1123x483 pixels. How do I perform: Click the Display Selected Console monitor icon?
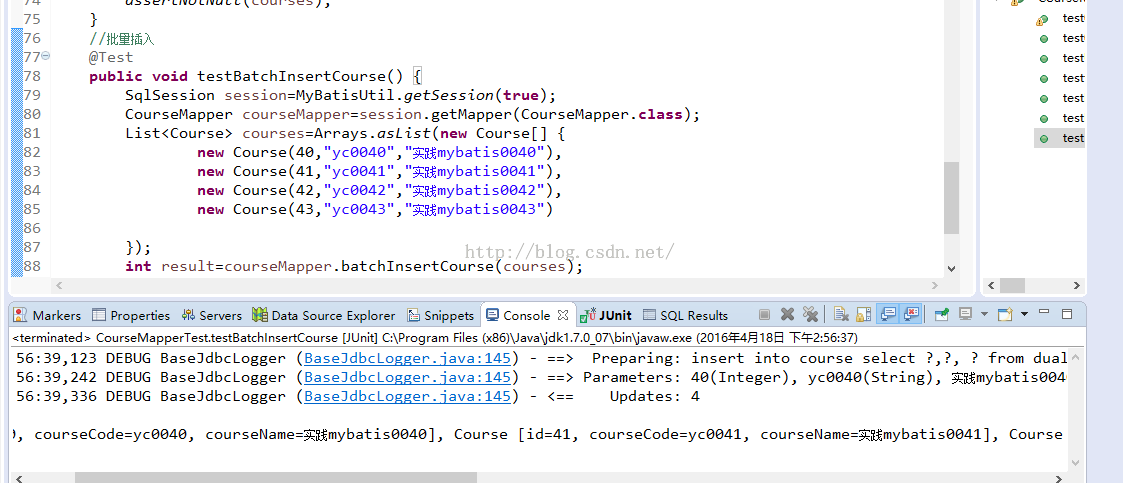pos(965,314)
